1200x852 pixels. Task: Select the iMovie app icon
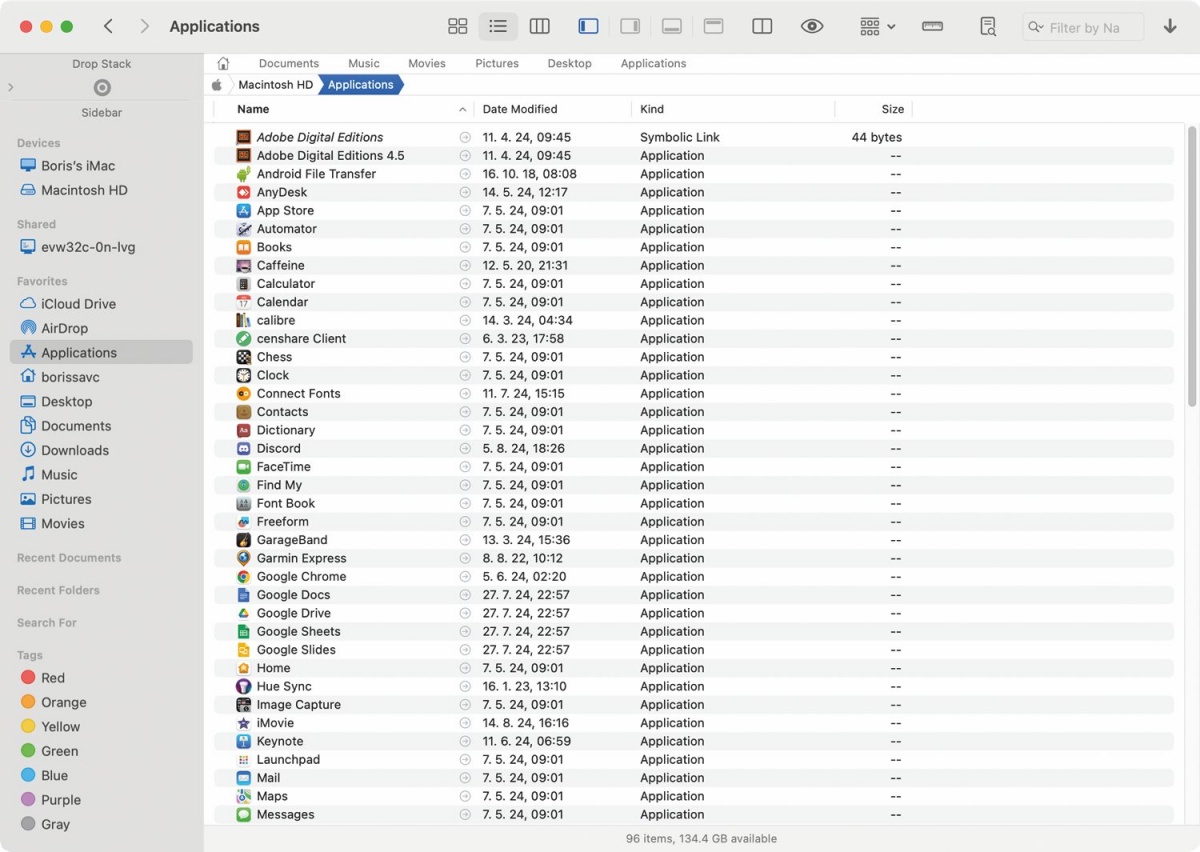(x=243, y=723)
